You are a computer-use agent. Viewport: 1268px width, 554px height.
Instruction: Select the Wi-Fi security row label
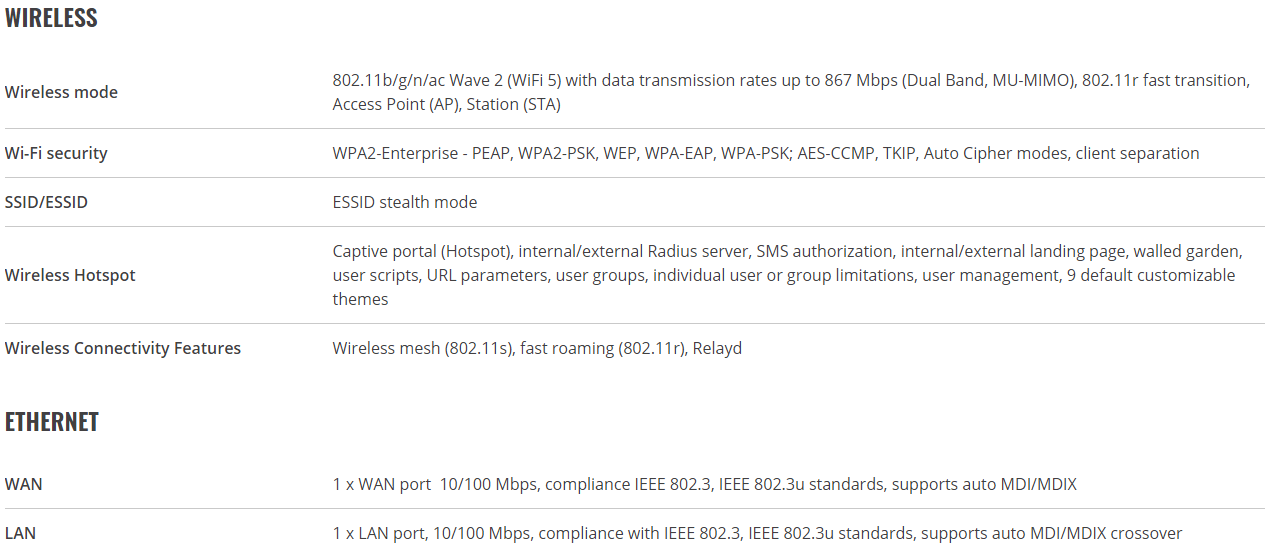(56, 153)
